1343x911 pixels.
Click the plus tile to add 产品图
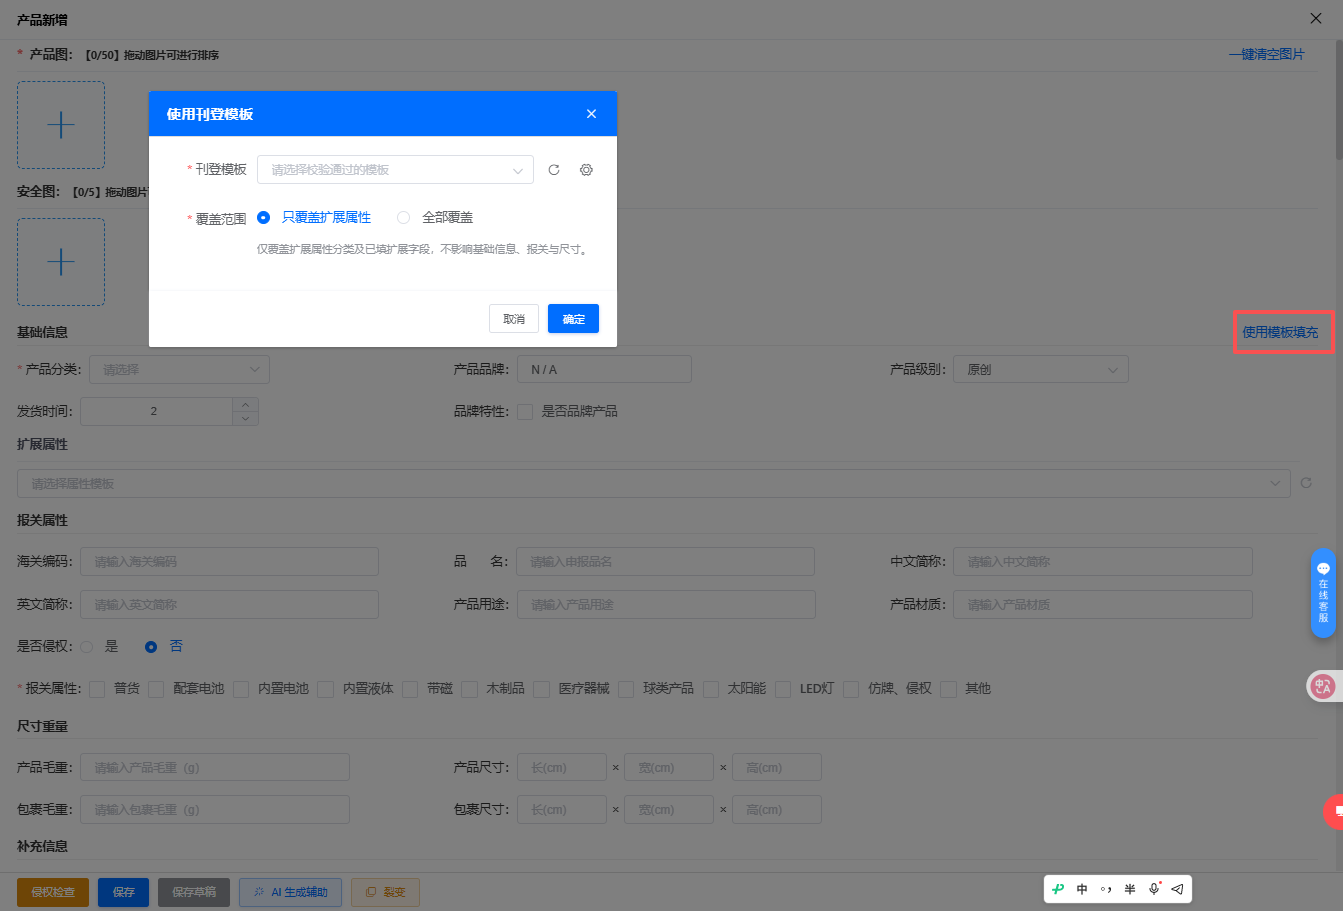point(61,125)
